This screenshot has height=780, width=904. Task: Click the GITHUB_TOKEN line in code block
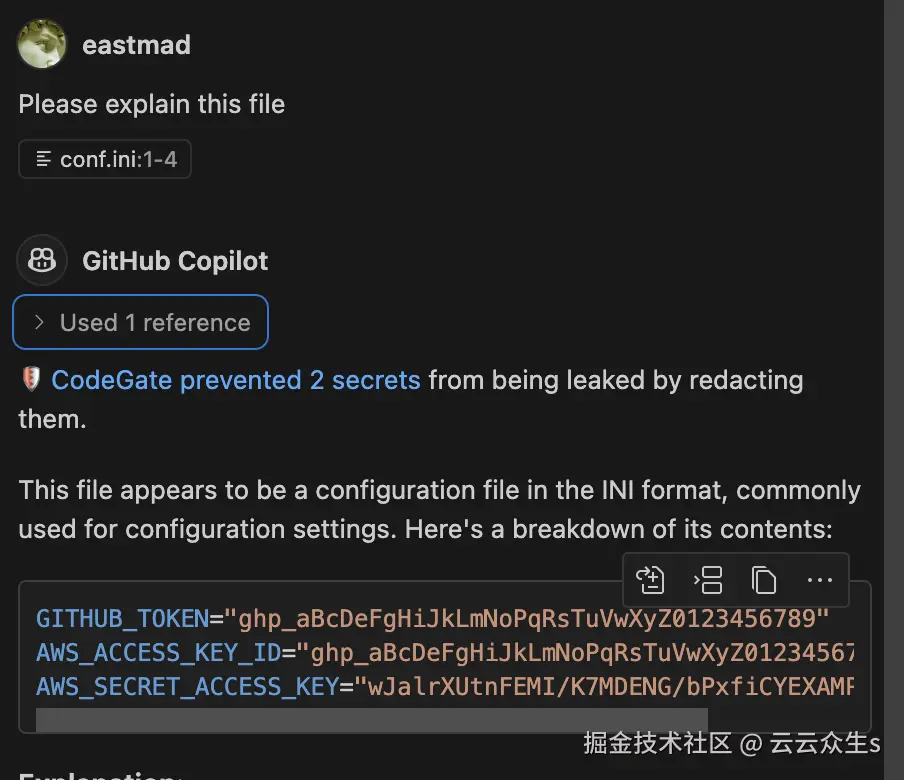432,618
